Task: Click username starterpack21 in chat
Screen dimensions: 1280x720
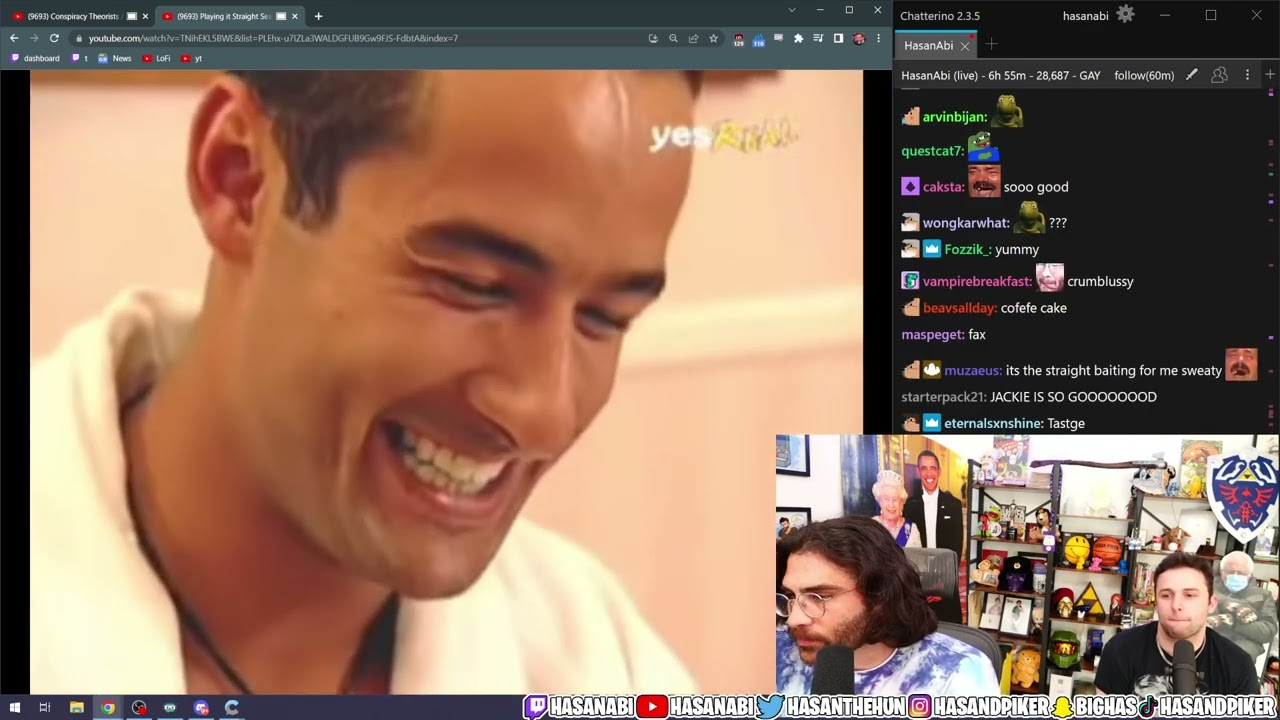Action: pos(944,397)
